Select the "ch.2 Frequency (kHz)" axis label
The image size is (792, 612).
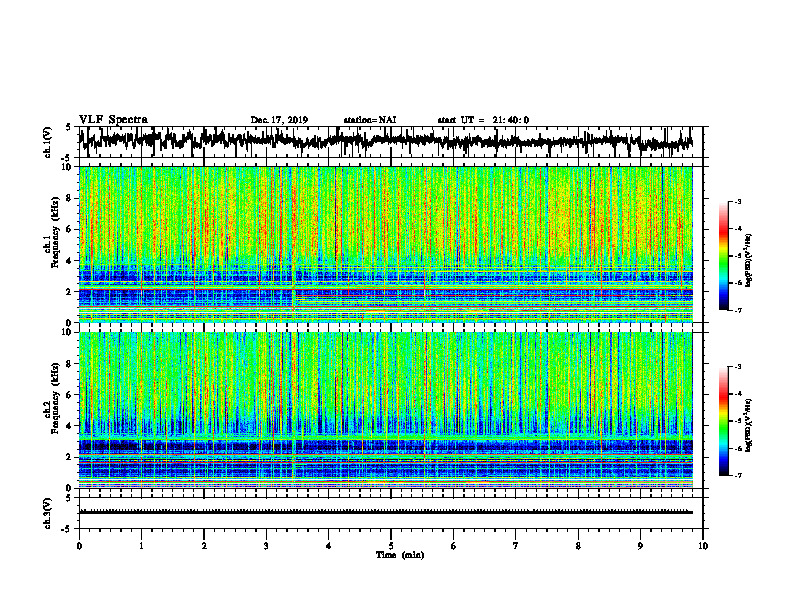tap(52, 397)
